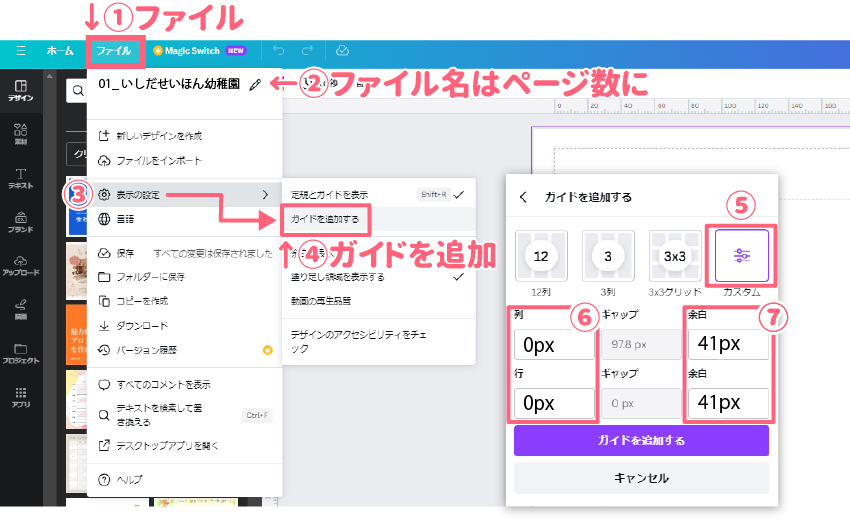Click the 列 columns input field
850x524 pixels.
554,345
